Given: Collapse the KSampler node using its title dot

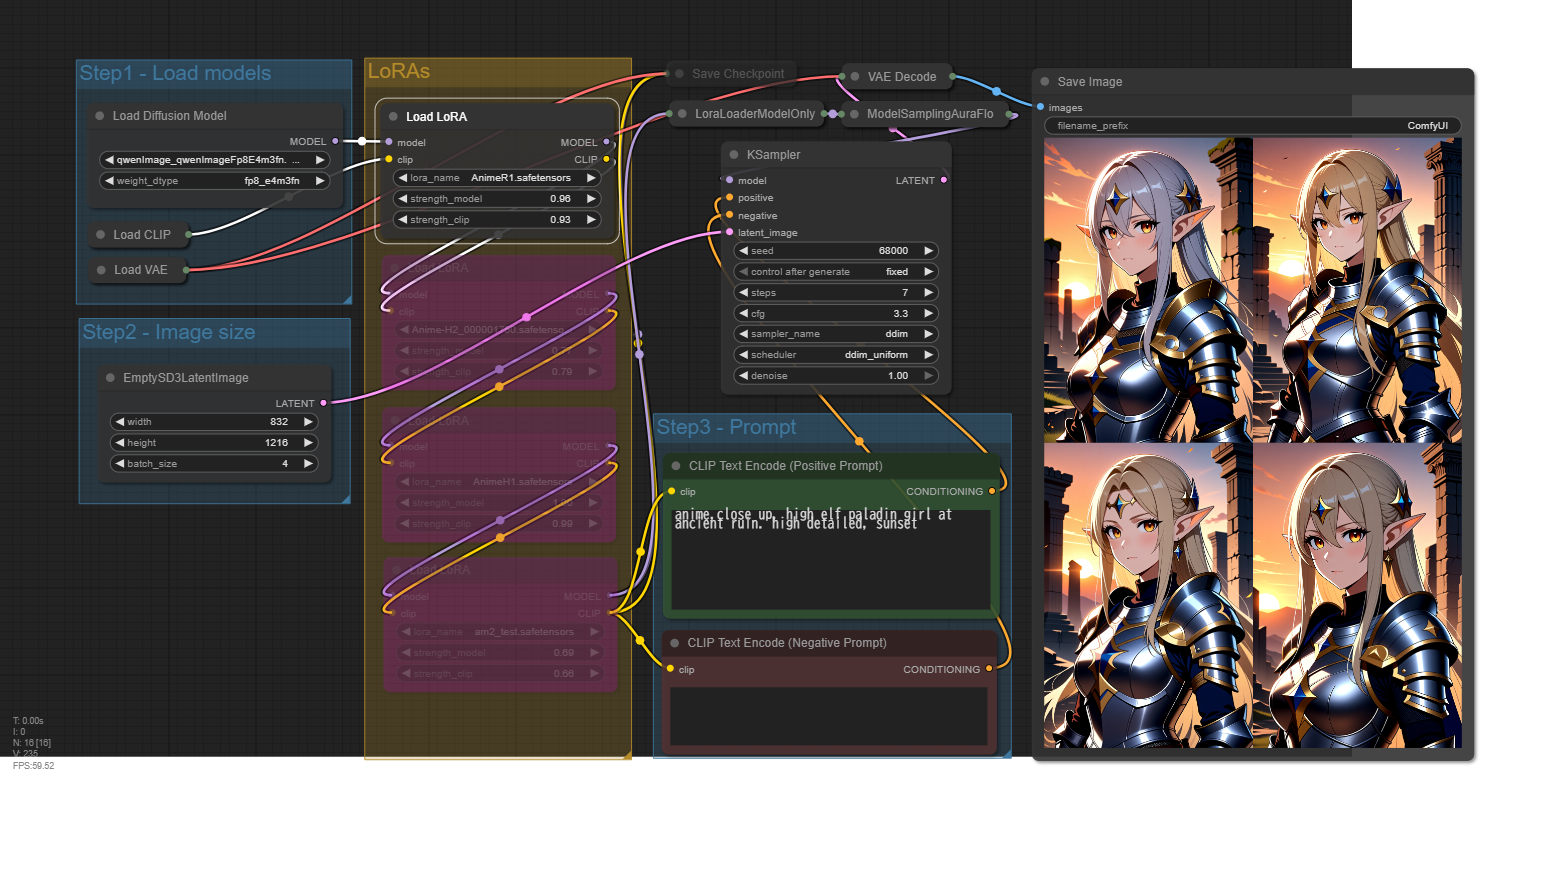Looking at the screenshot, I should pyautogui.click(x=734, y=155).
